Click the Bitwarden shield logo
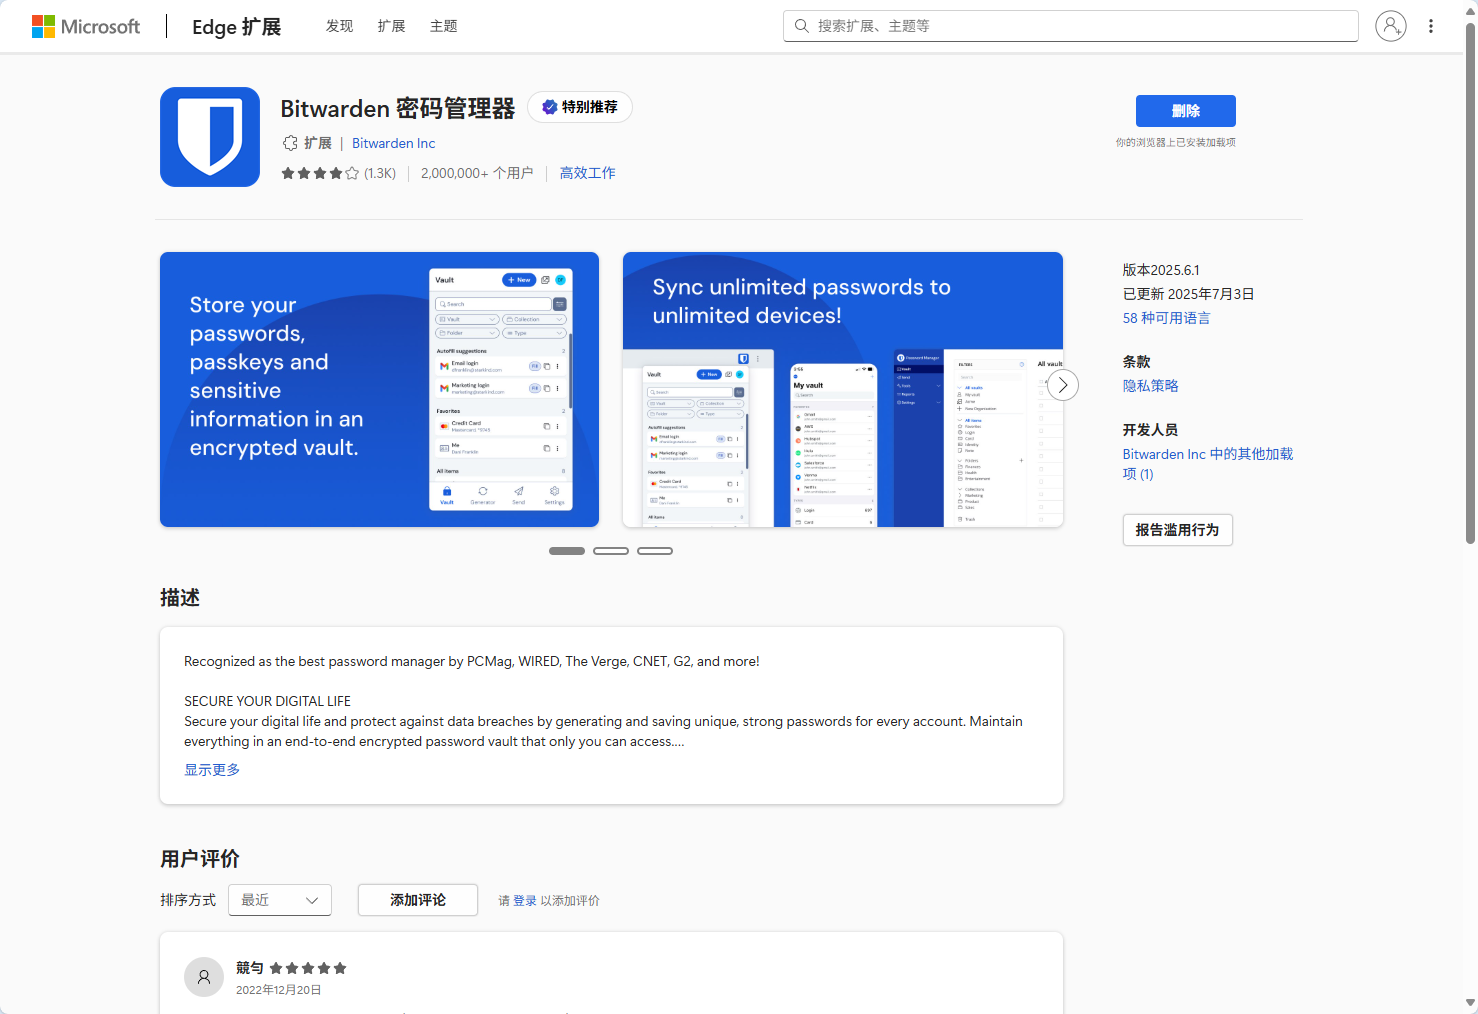This screenshot has width=1478, height=1014. point(210,137)
